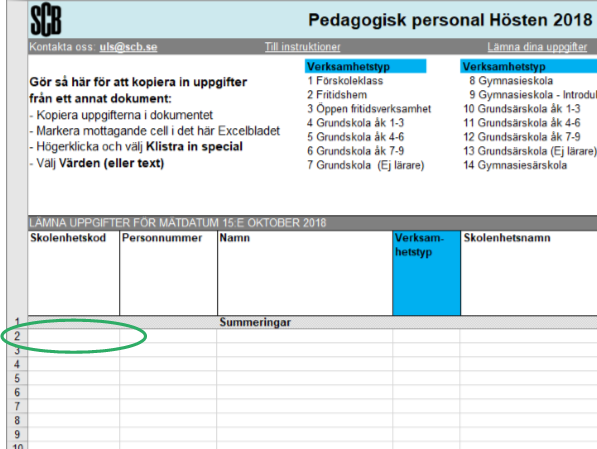Select '12 Grundsärskola åk 7-9' entry
Screen dimensions: 597x449
click(522, 137)
